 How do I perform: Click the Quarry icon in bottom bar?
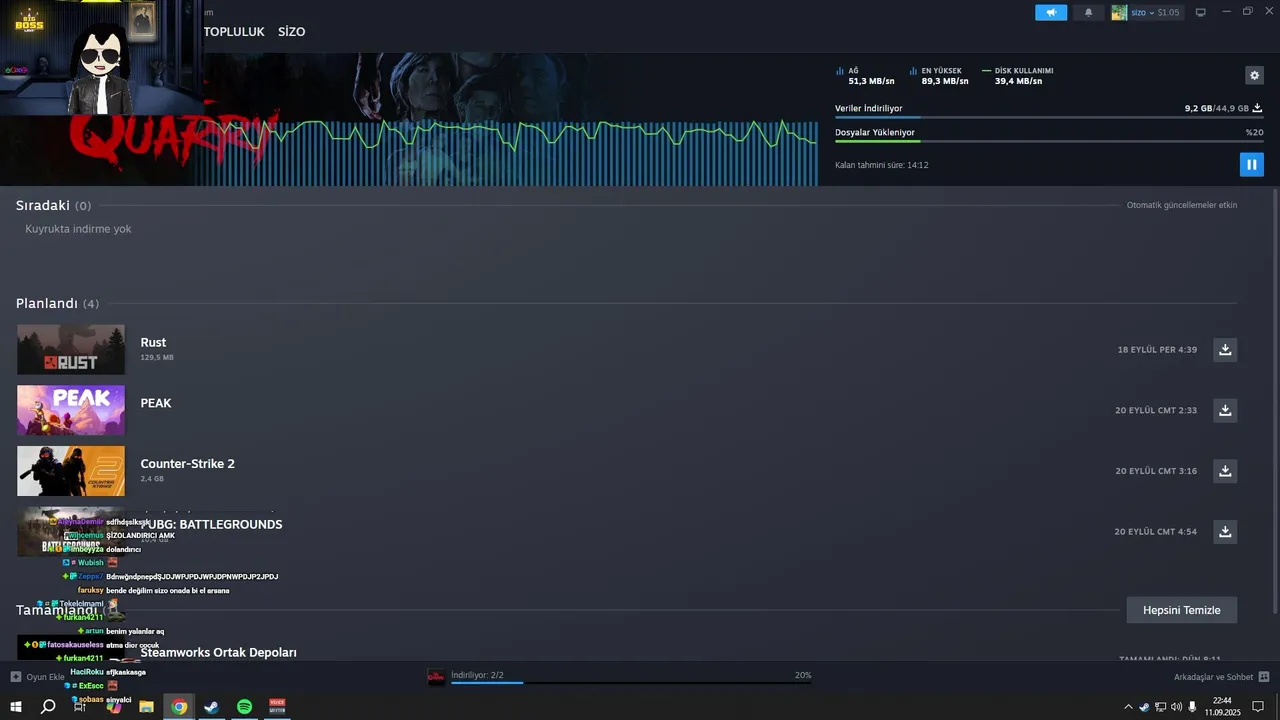click(436, 677)
